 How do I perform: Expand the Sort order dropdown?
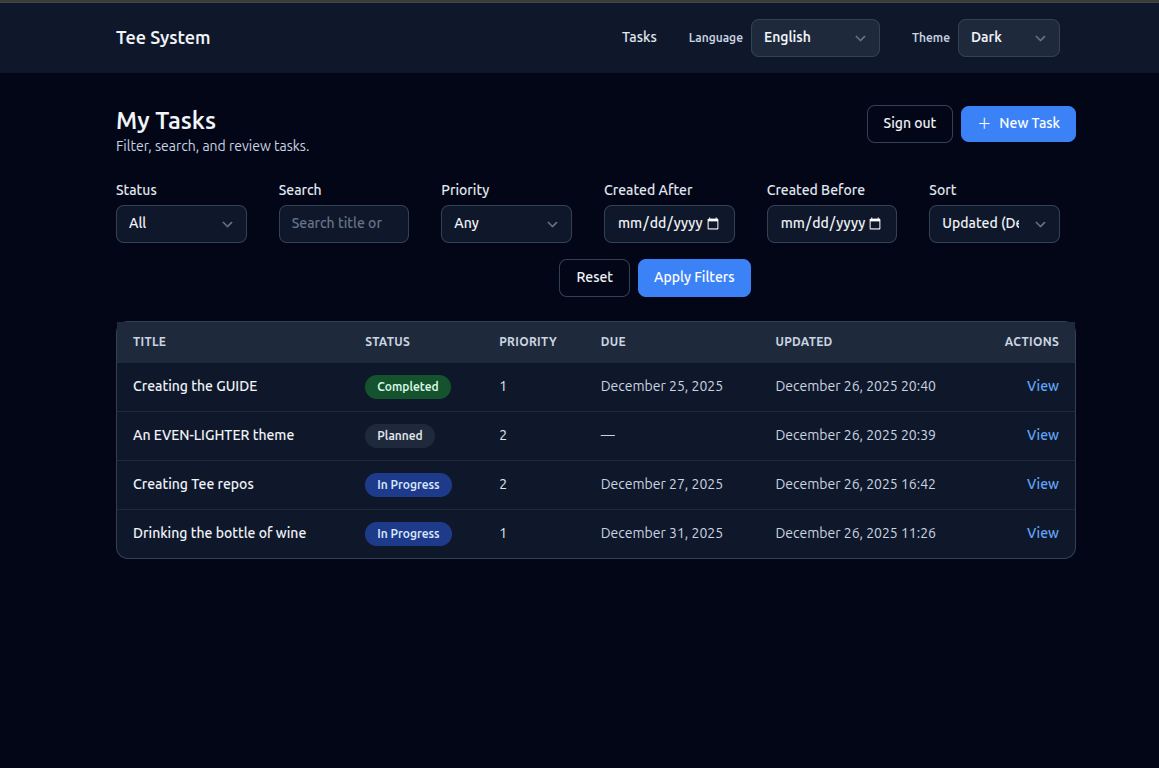click(x=994, y=224)
